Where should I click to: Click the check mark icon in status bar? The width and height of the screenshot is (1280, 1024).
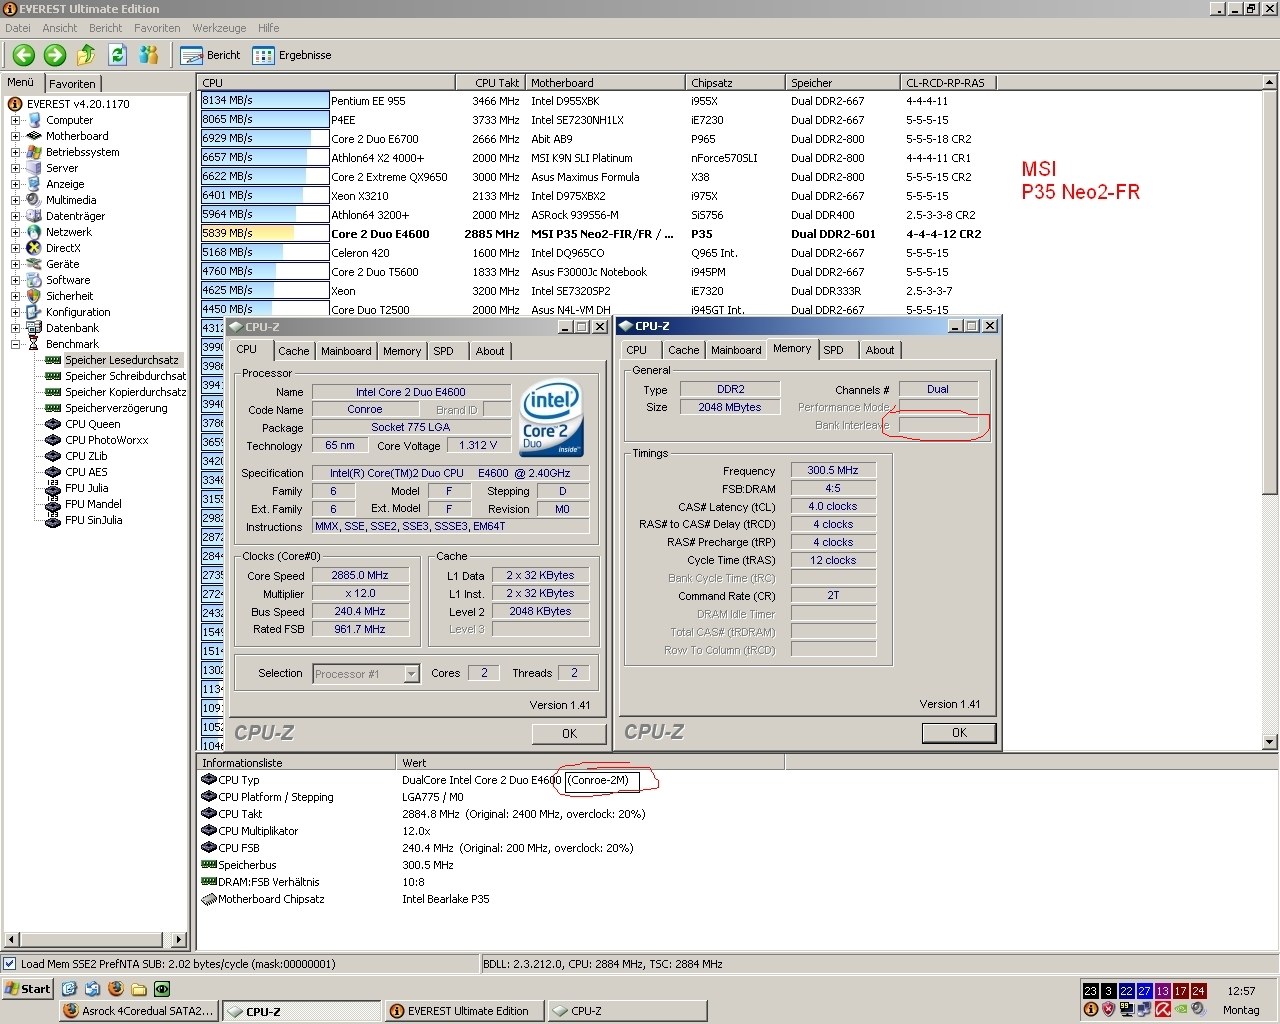[x=9, y=964]
